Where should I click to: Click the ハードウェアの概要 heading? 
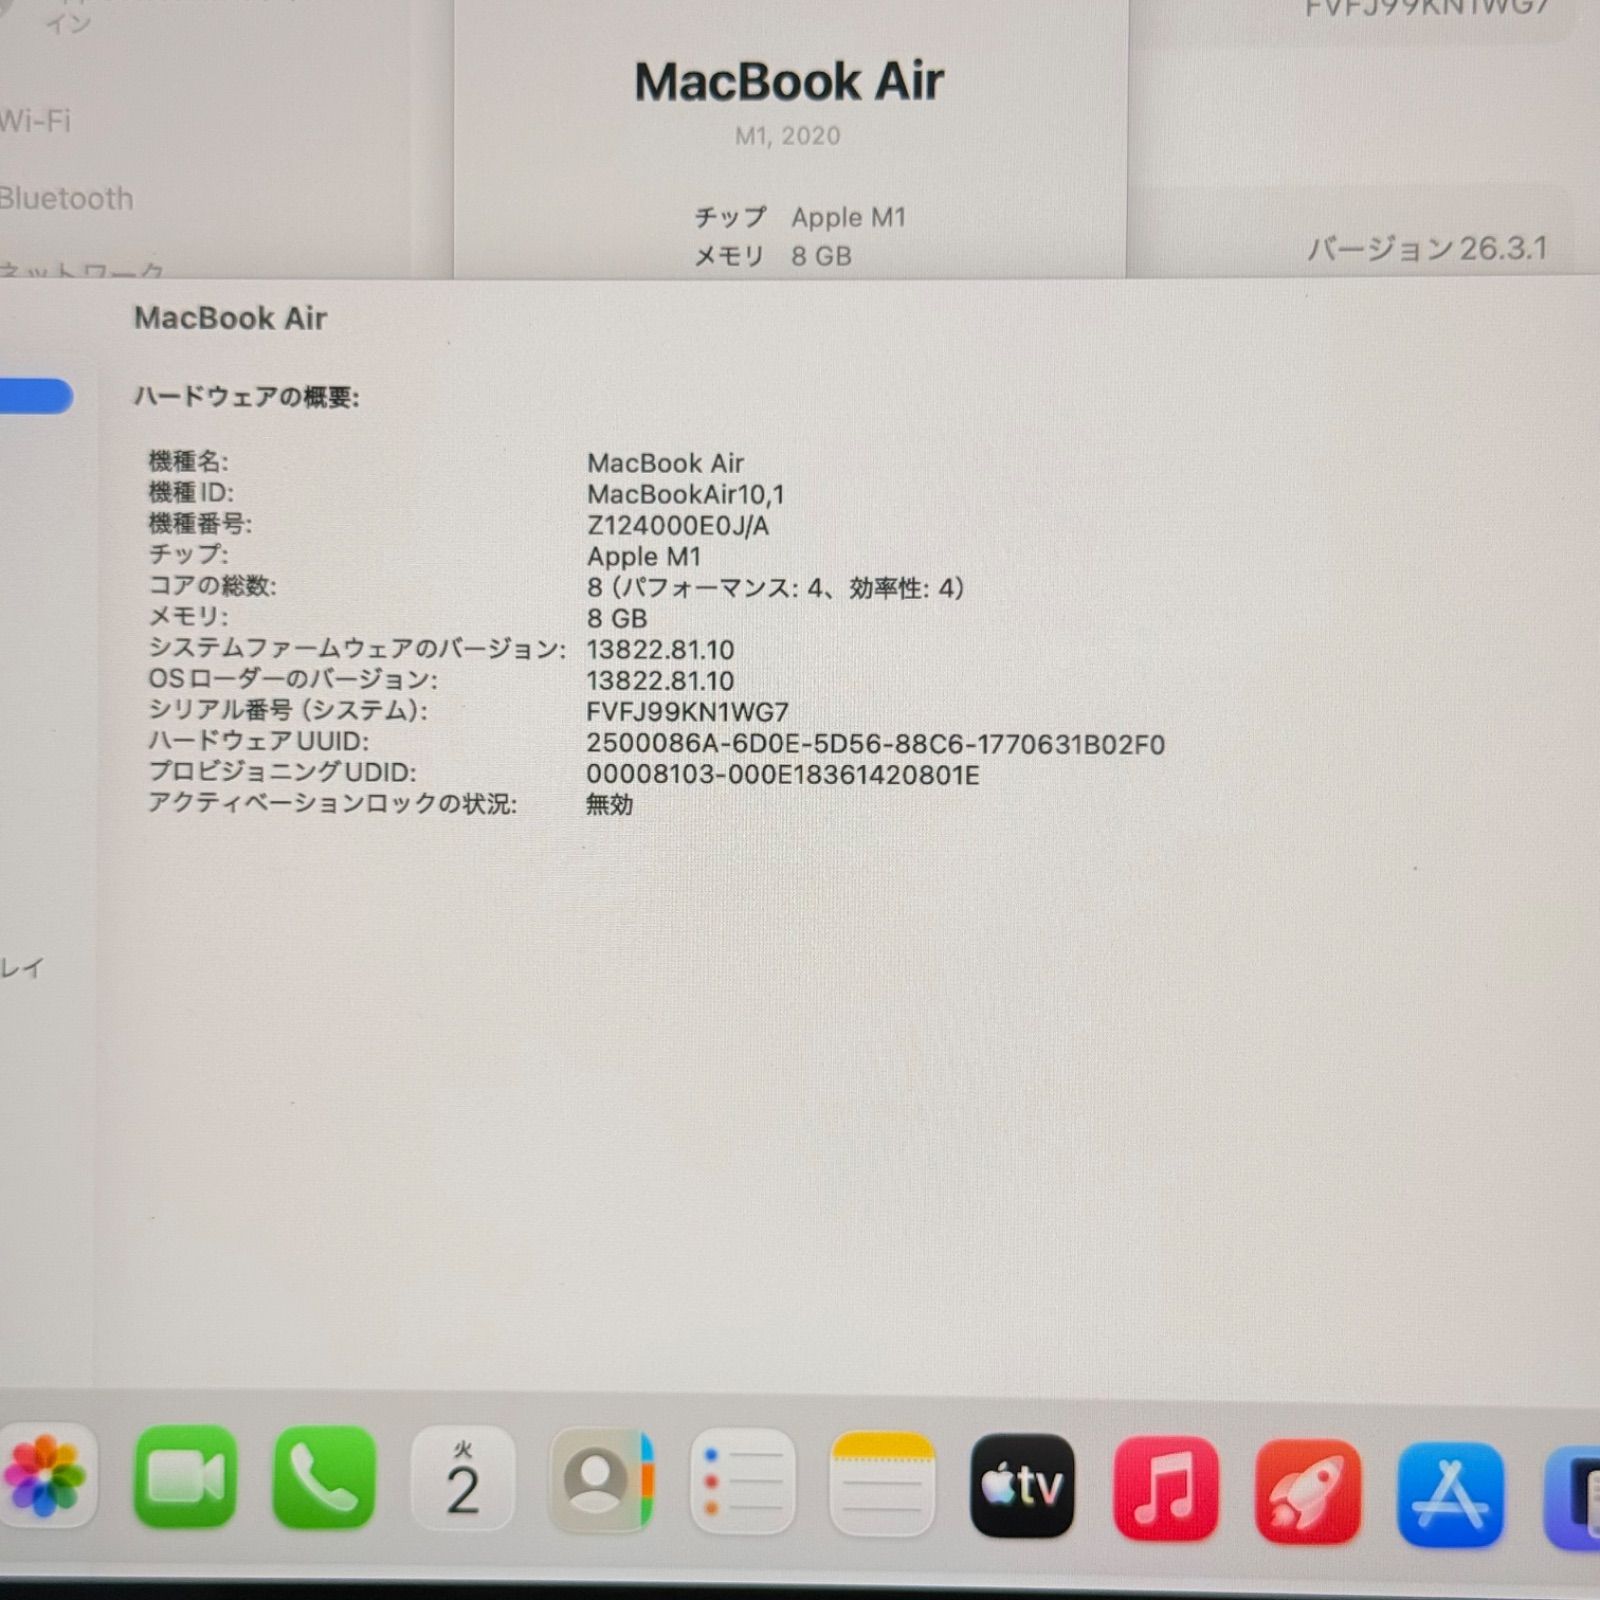[246, 397]
